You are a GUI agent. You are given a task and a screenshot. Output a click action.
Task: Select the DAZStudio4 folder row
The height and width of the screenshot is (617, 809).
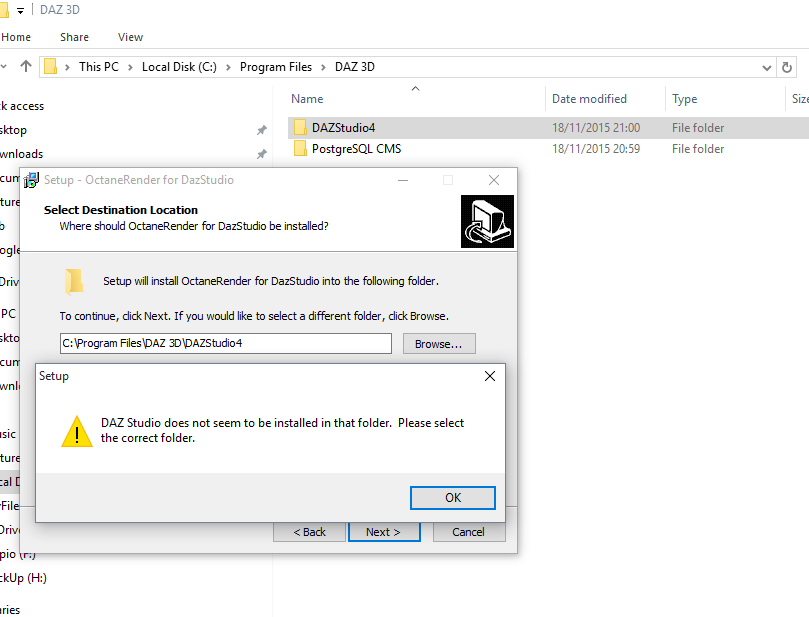click(x=548, y=128)
